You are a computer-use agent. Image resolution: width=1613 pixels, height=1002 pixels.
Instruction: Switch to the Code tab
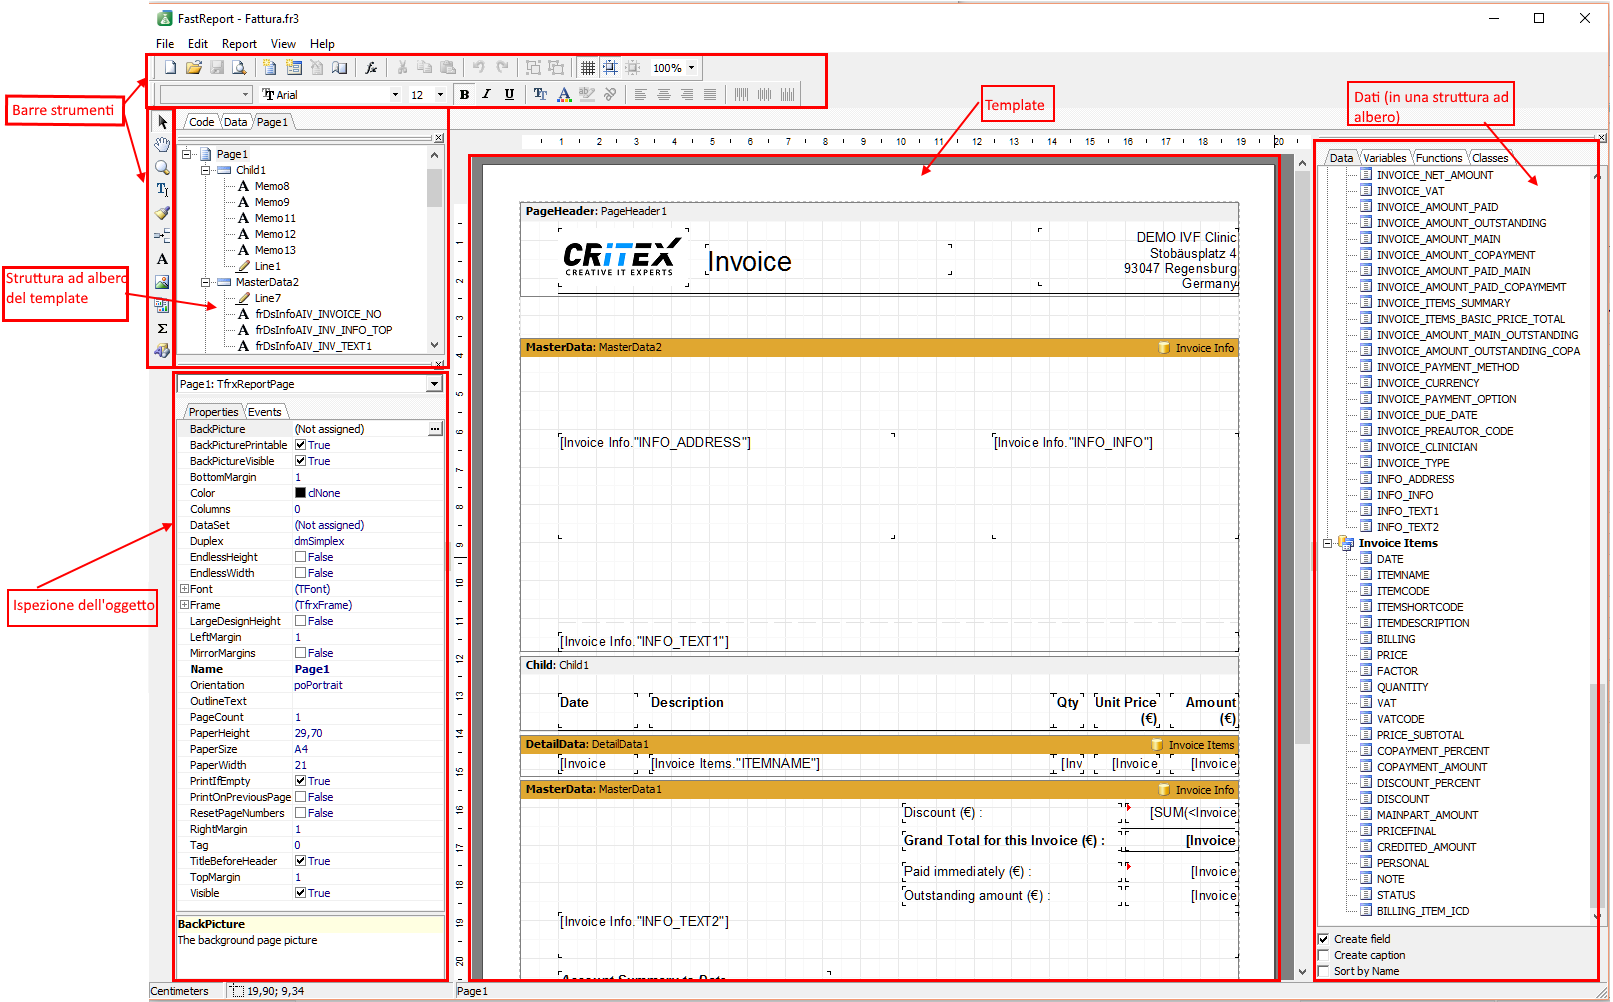click(201, 122)
